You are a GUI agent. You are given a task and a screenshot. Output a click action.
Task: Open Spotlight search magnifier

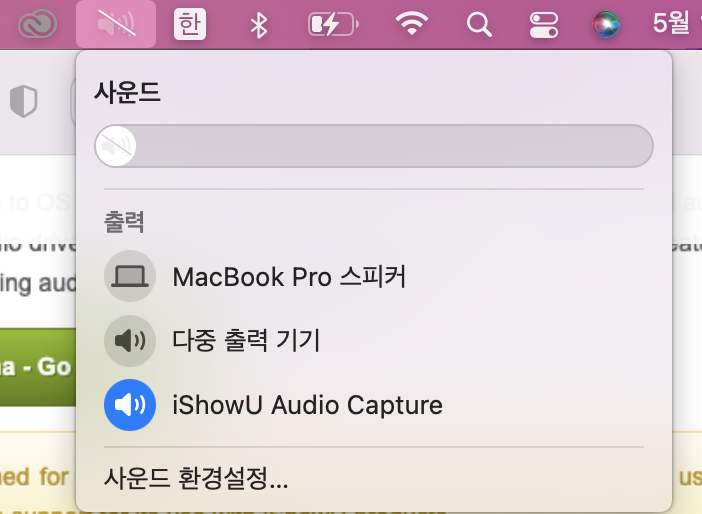coord(479,24)
